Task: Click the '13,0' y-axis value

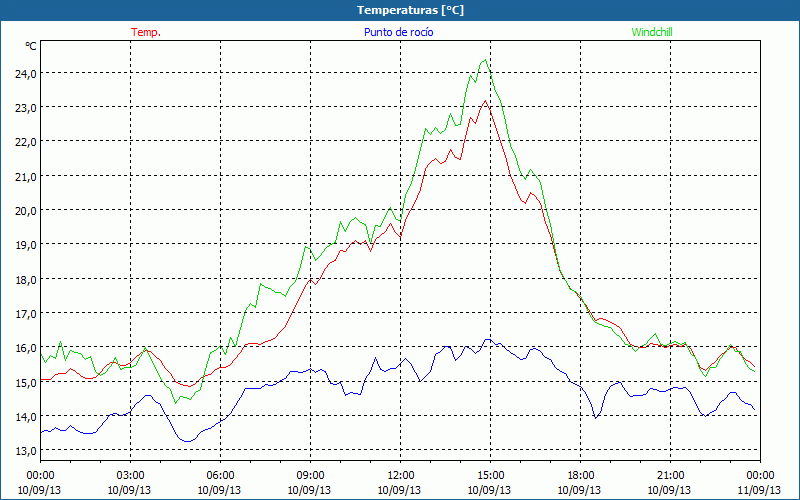Action: [x=26, y=451]
